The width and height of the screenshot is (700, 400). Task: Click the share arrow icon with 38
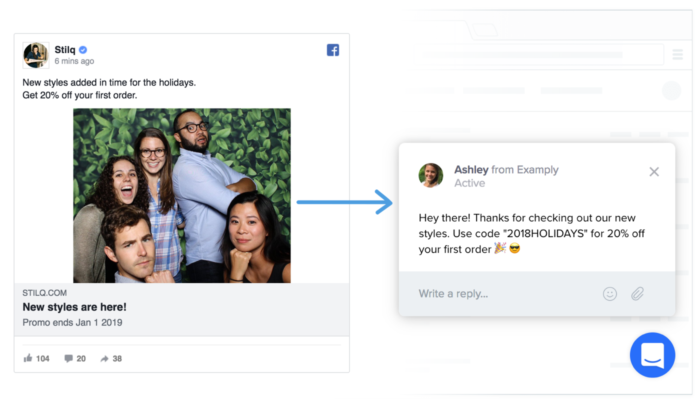point(104,358)
